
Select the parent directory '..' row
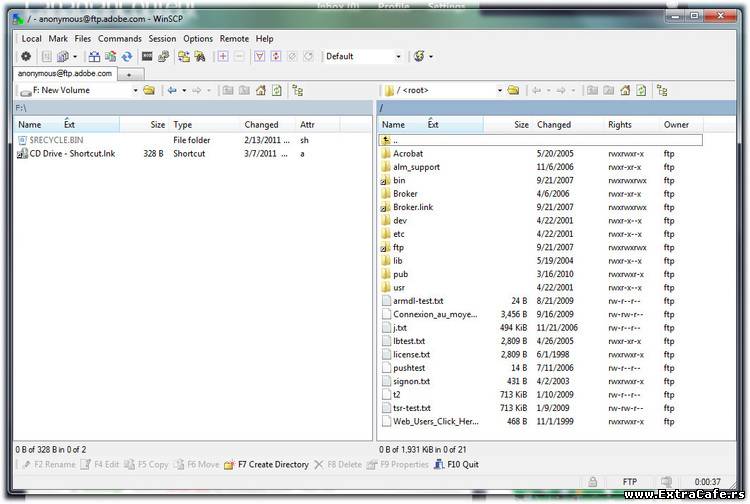pos(541,140)
